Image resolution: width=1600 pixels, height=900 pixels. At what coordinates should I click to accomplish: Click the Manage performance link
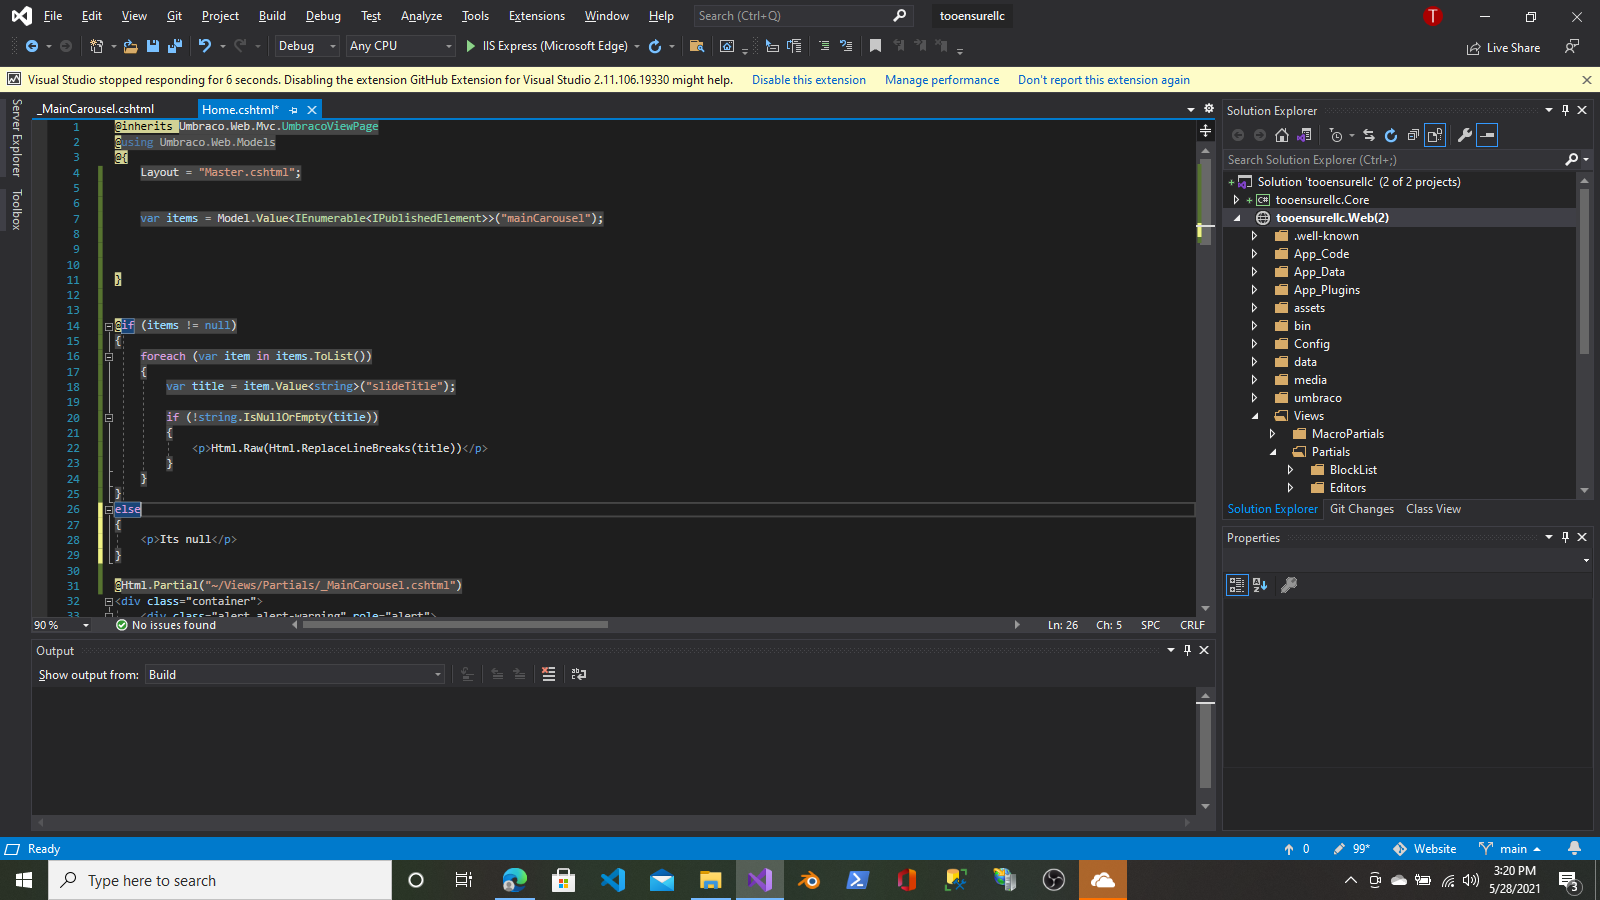tap(942, 80)
